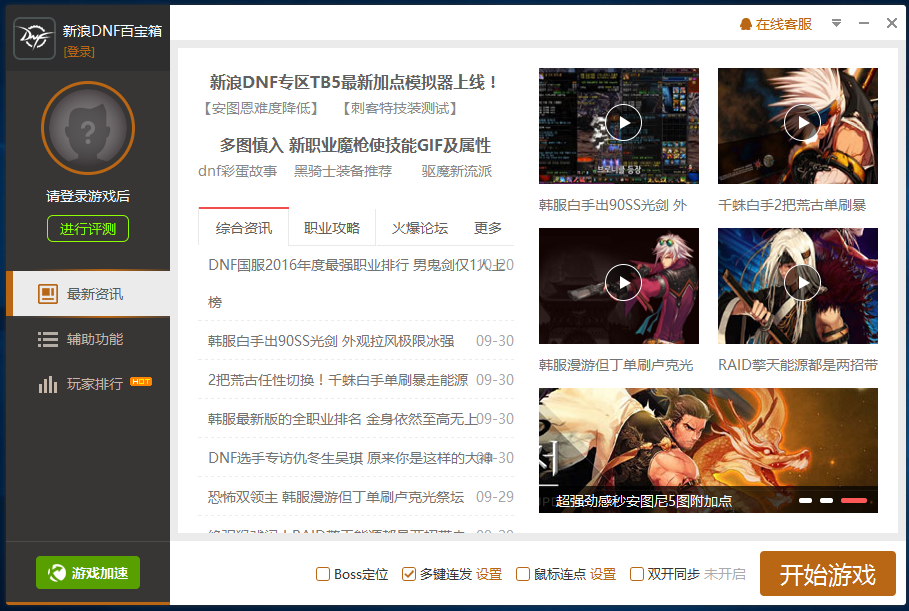Open the dnf彩蛋故事 link
The image size is (909, 611).
[238, 171]
